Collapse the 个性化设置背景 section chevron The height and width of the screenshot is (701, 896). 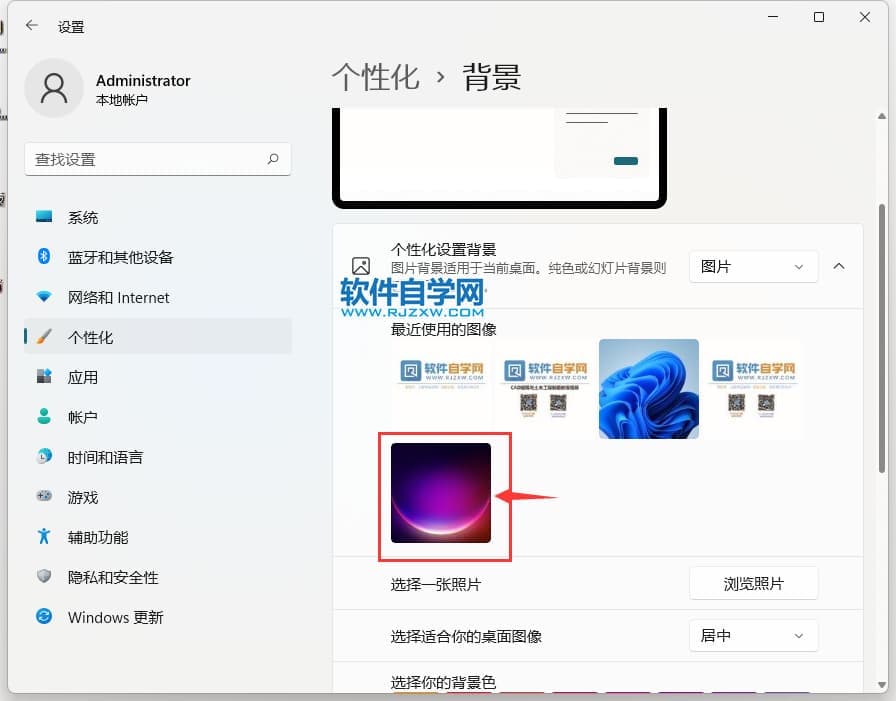click(x=839, y=266)
